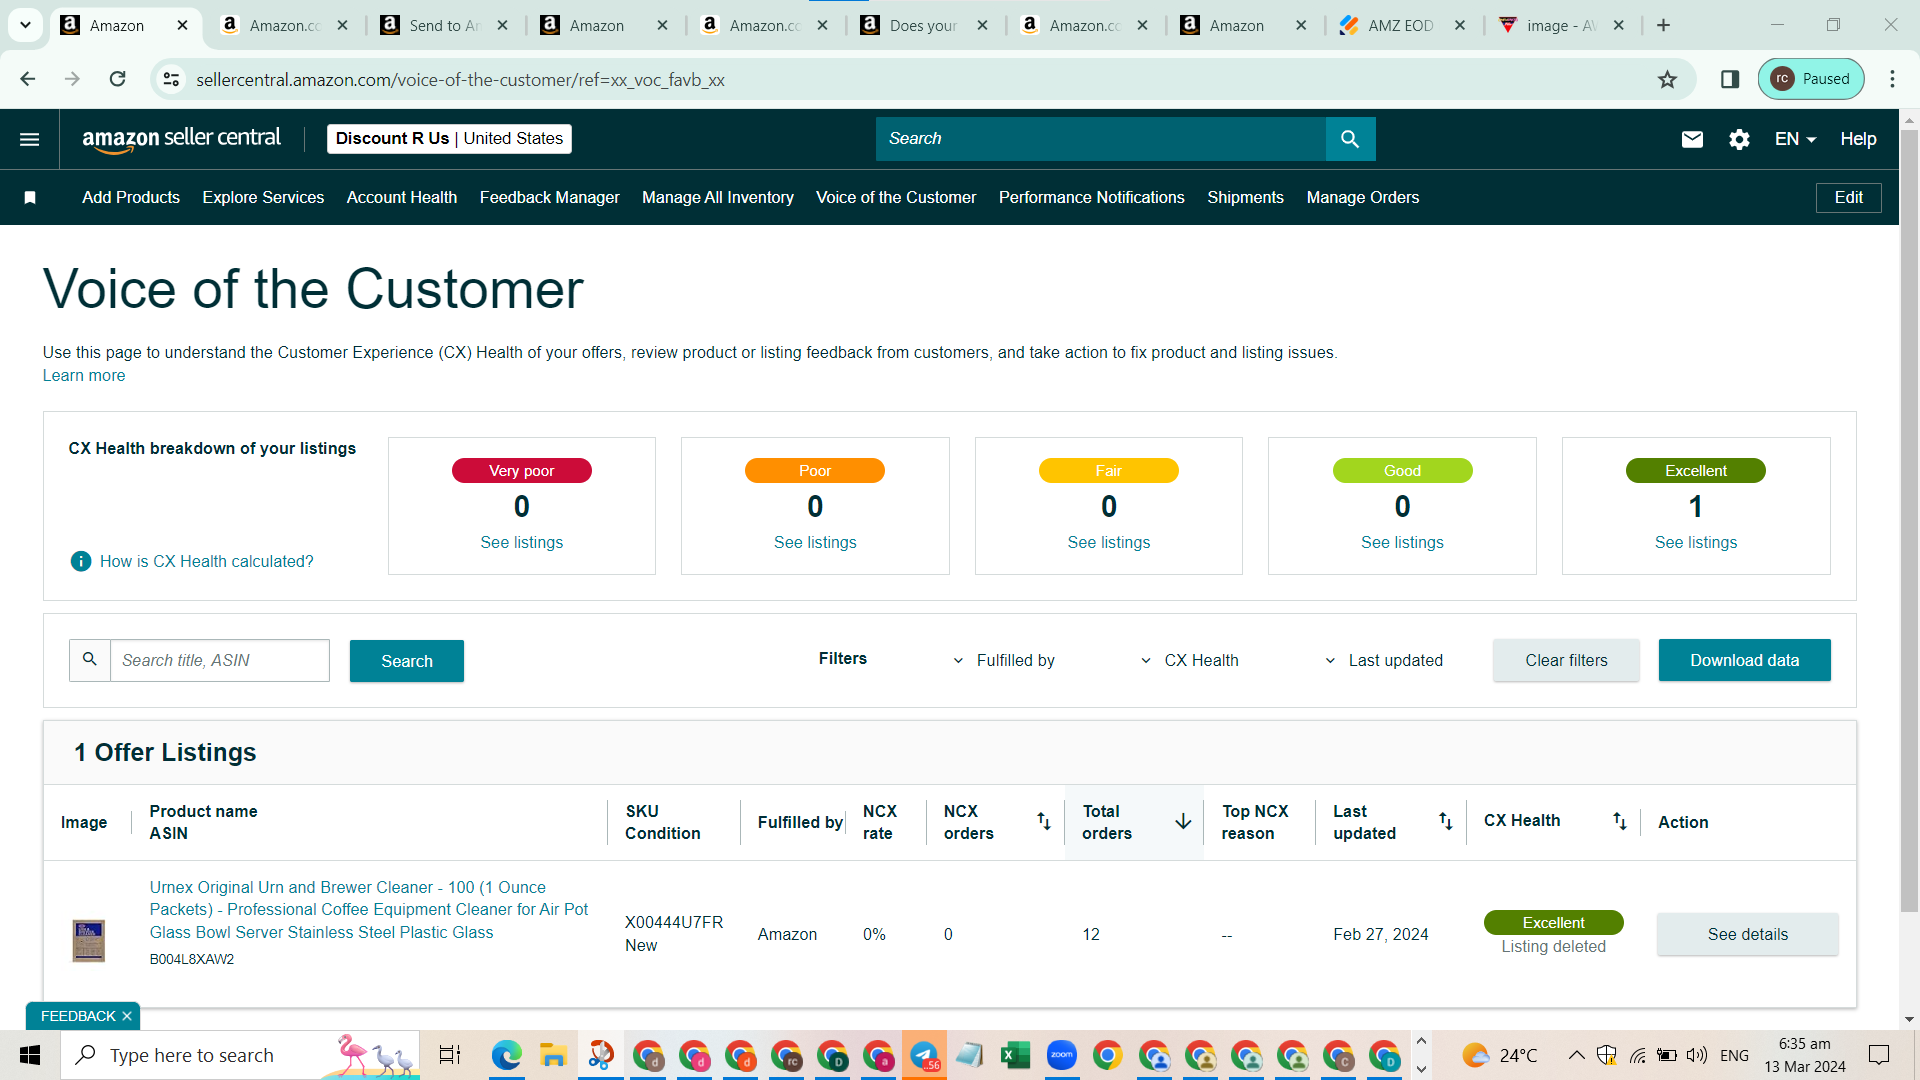Image resolution: width=1920 pixels, height=1080 pixels.
Task: Switch to the AMZ EOD tab
Action: coord(1401,25)
